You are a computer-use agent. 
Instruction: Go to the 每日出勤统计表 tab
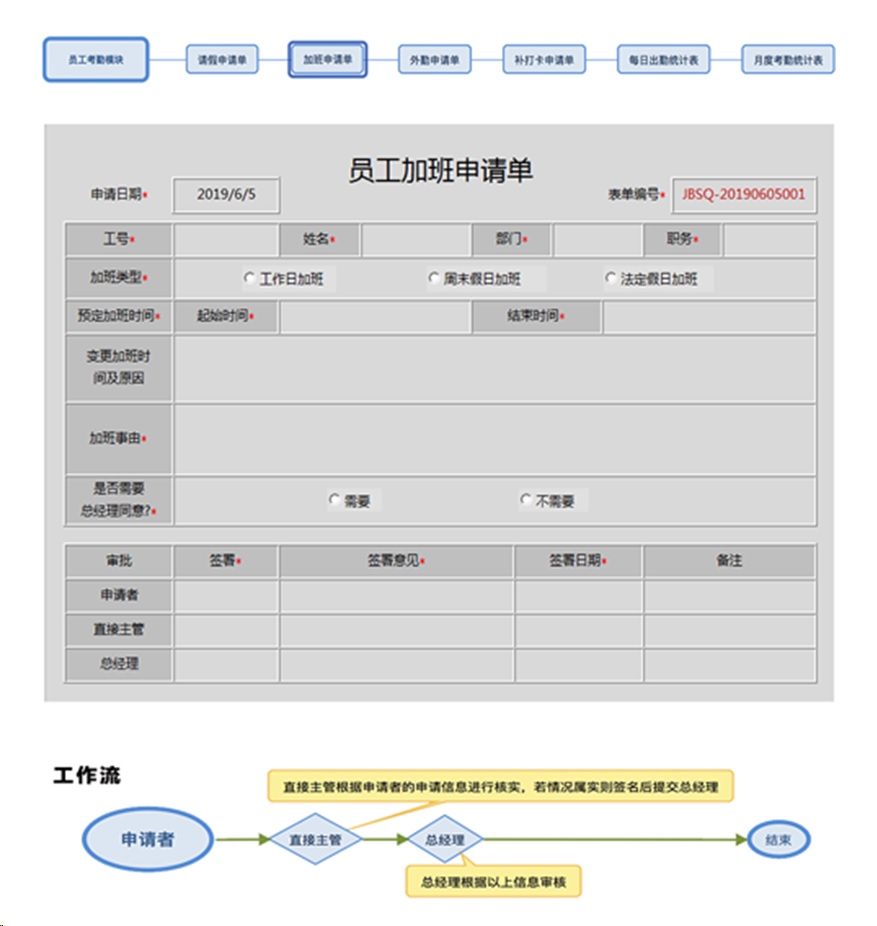663,60
